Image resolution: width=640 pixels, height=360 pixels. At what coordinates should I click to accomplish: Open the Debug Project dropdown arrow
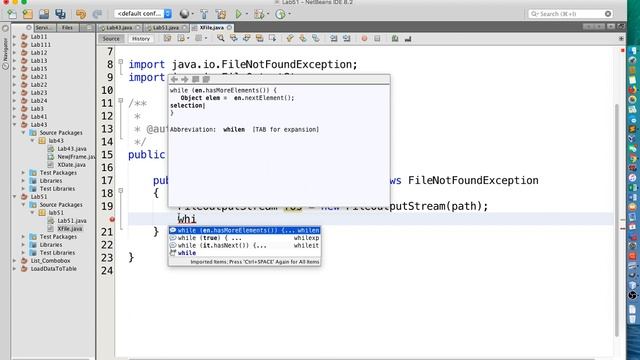click(x=268, y=14)
